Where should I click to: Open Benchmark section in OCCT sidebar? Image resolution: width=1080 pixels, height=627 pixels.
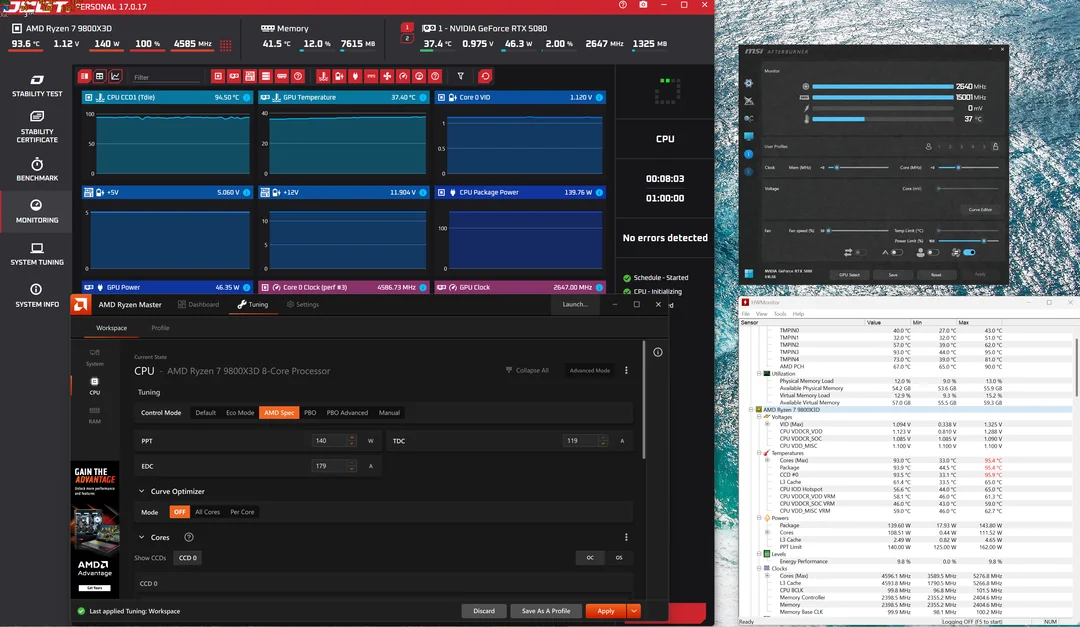37,169
